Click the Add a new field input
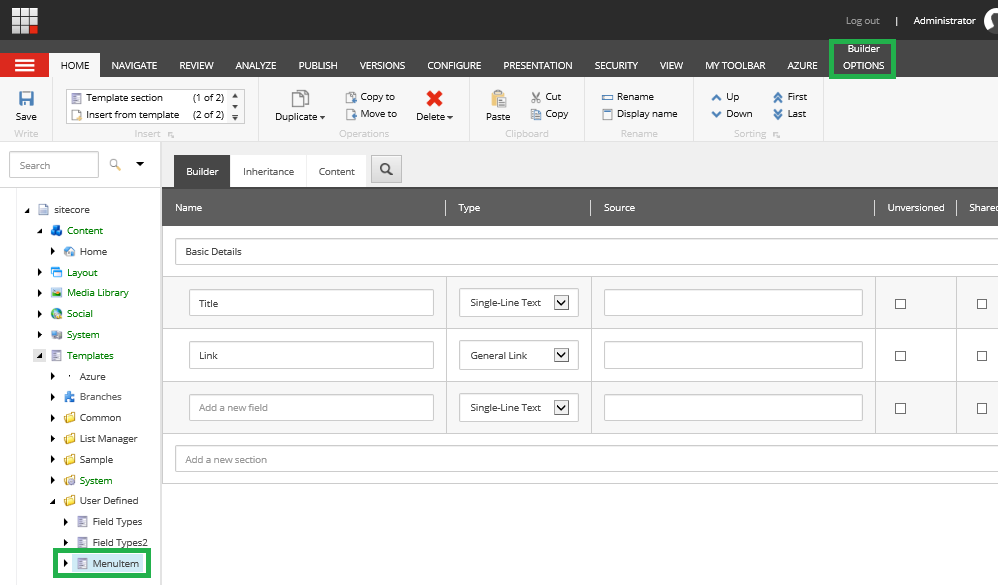 tap(311, 408)
